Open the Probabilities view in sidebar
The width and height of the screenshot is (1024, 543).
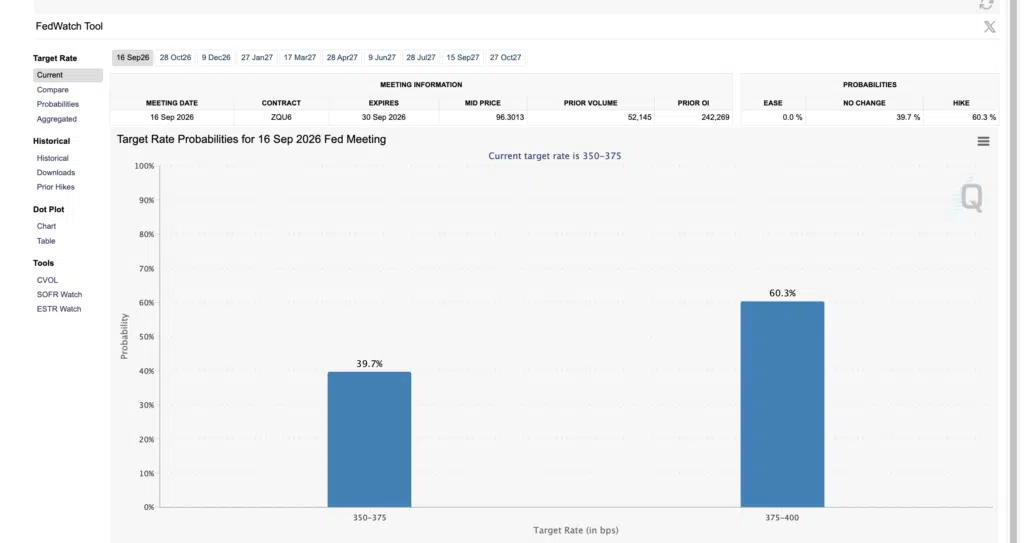point(57,104)
